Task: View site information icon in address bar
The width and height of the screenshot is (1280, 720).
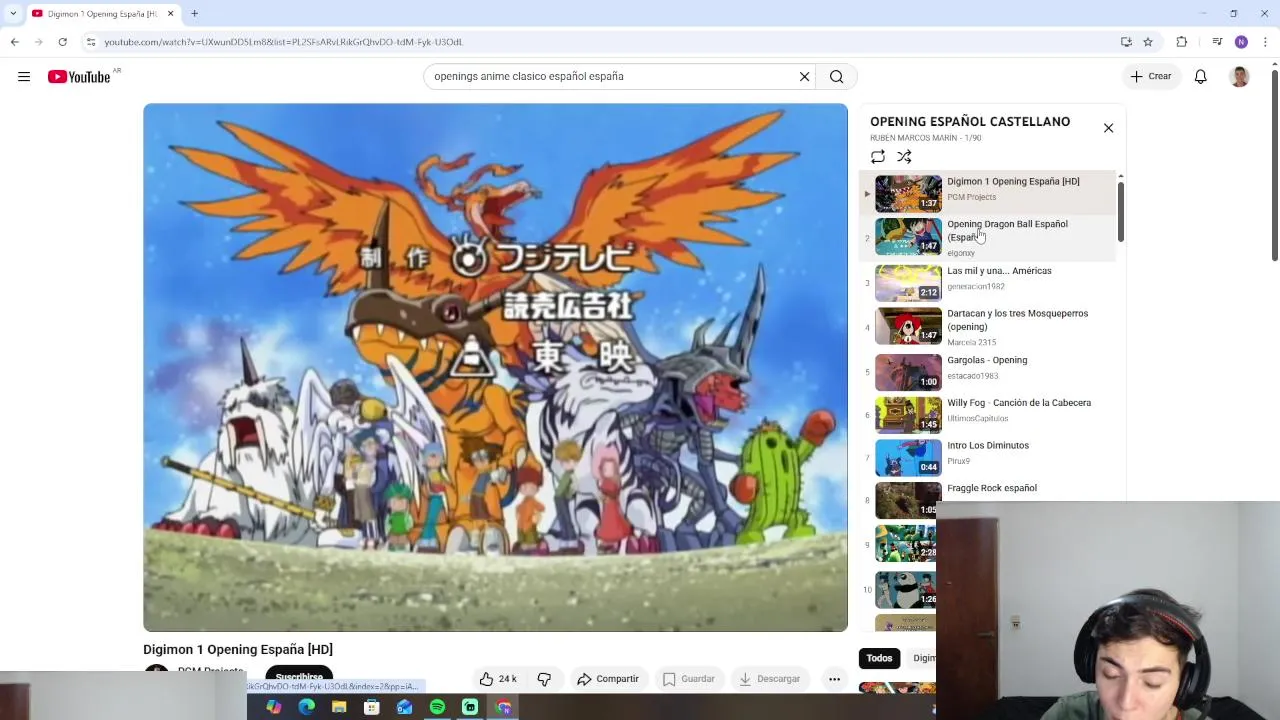Action: [91, 42]
